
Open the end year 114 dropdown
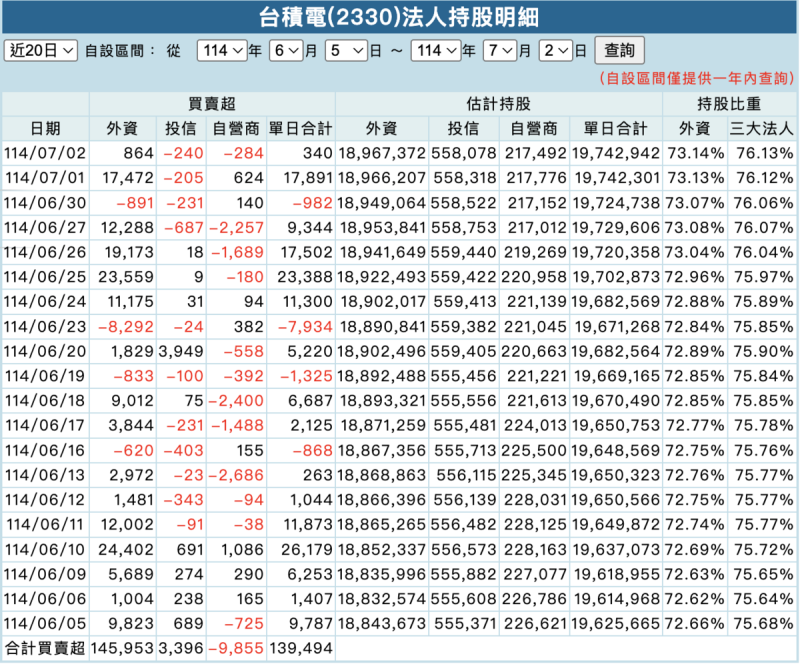click(x=436, y=51)
